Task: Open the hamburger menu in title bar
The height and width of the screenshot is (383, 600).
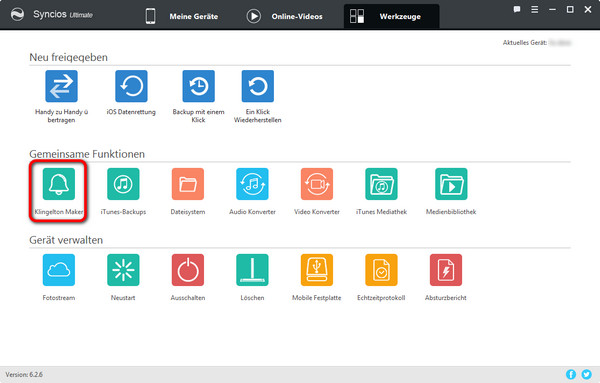Action: (535, 10)
